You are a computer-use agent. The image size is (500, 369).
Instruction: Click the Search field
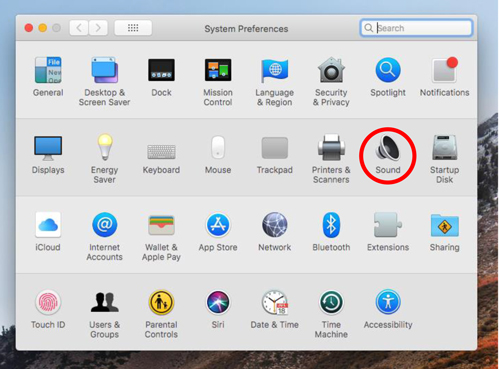pyautogui.click(x=416, y=28)
